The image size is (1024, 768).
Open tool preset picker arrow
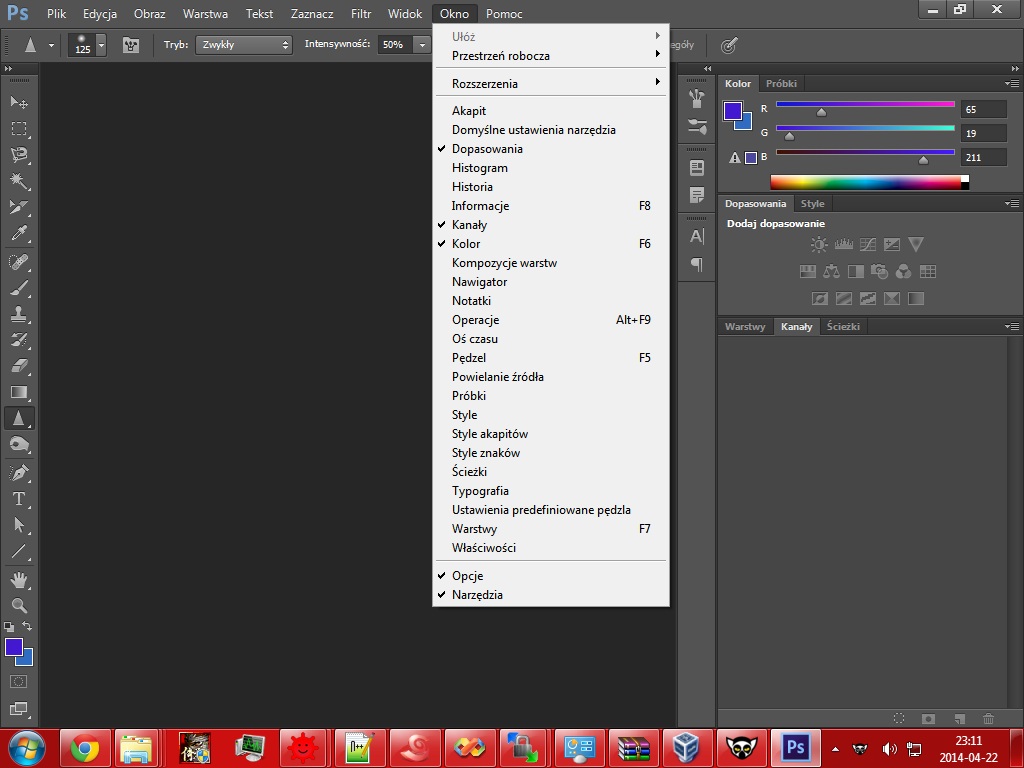[52, 45]
